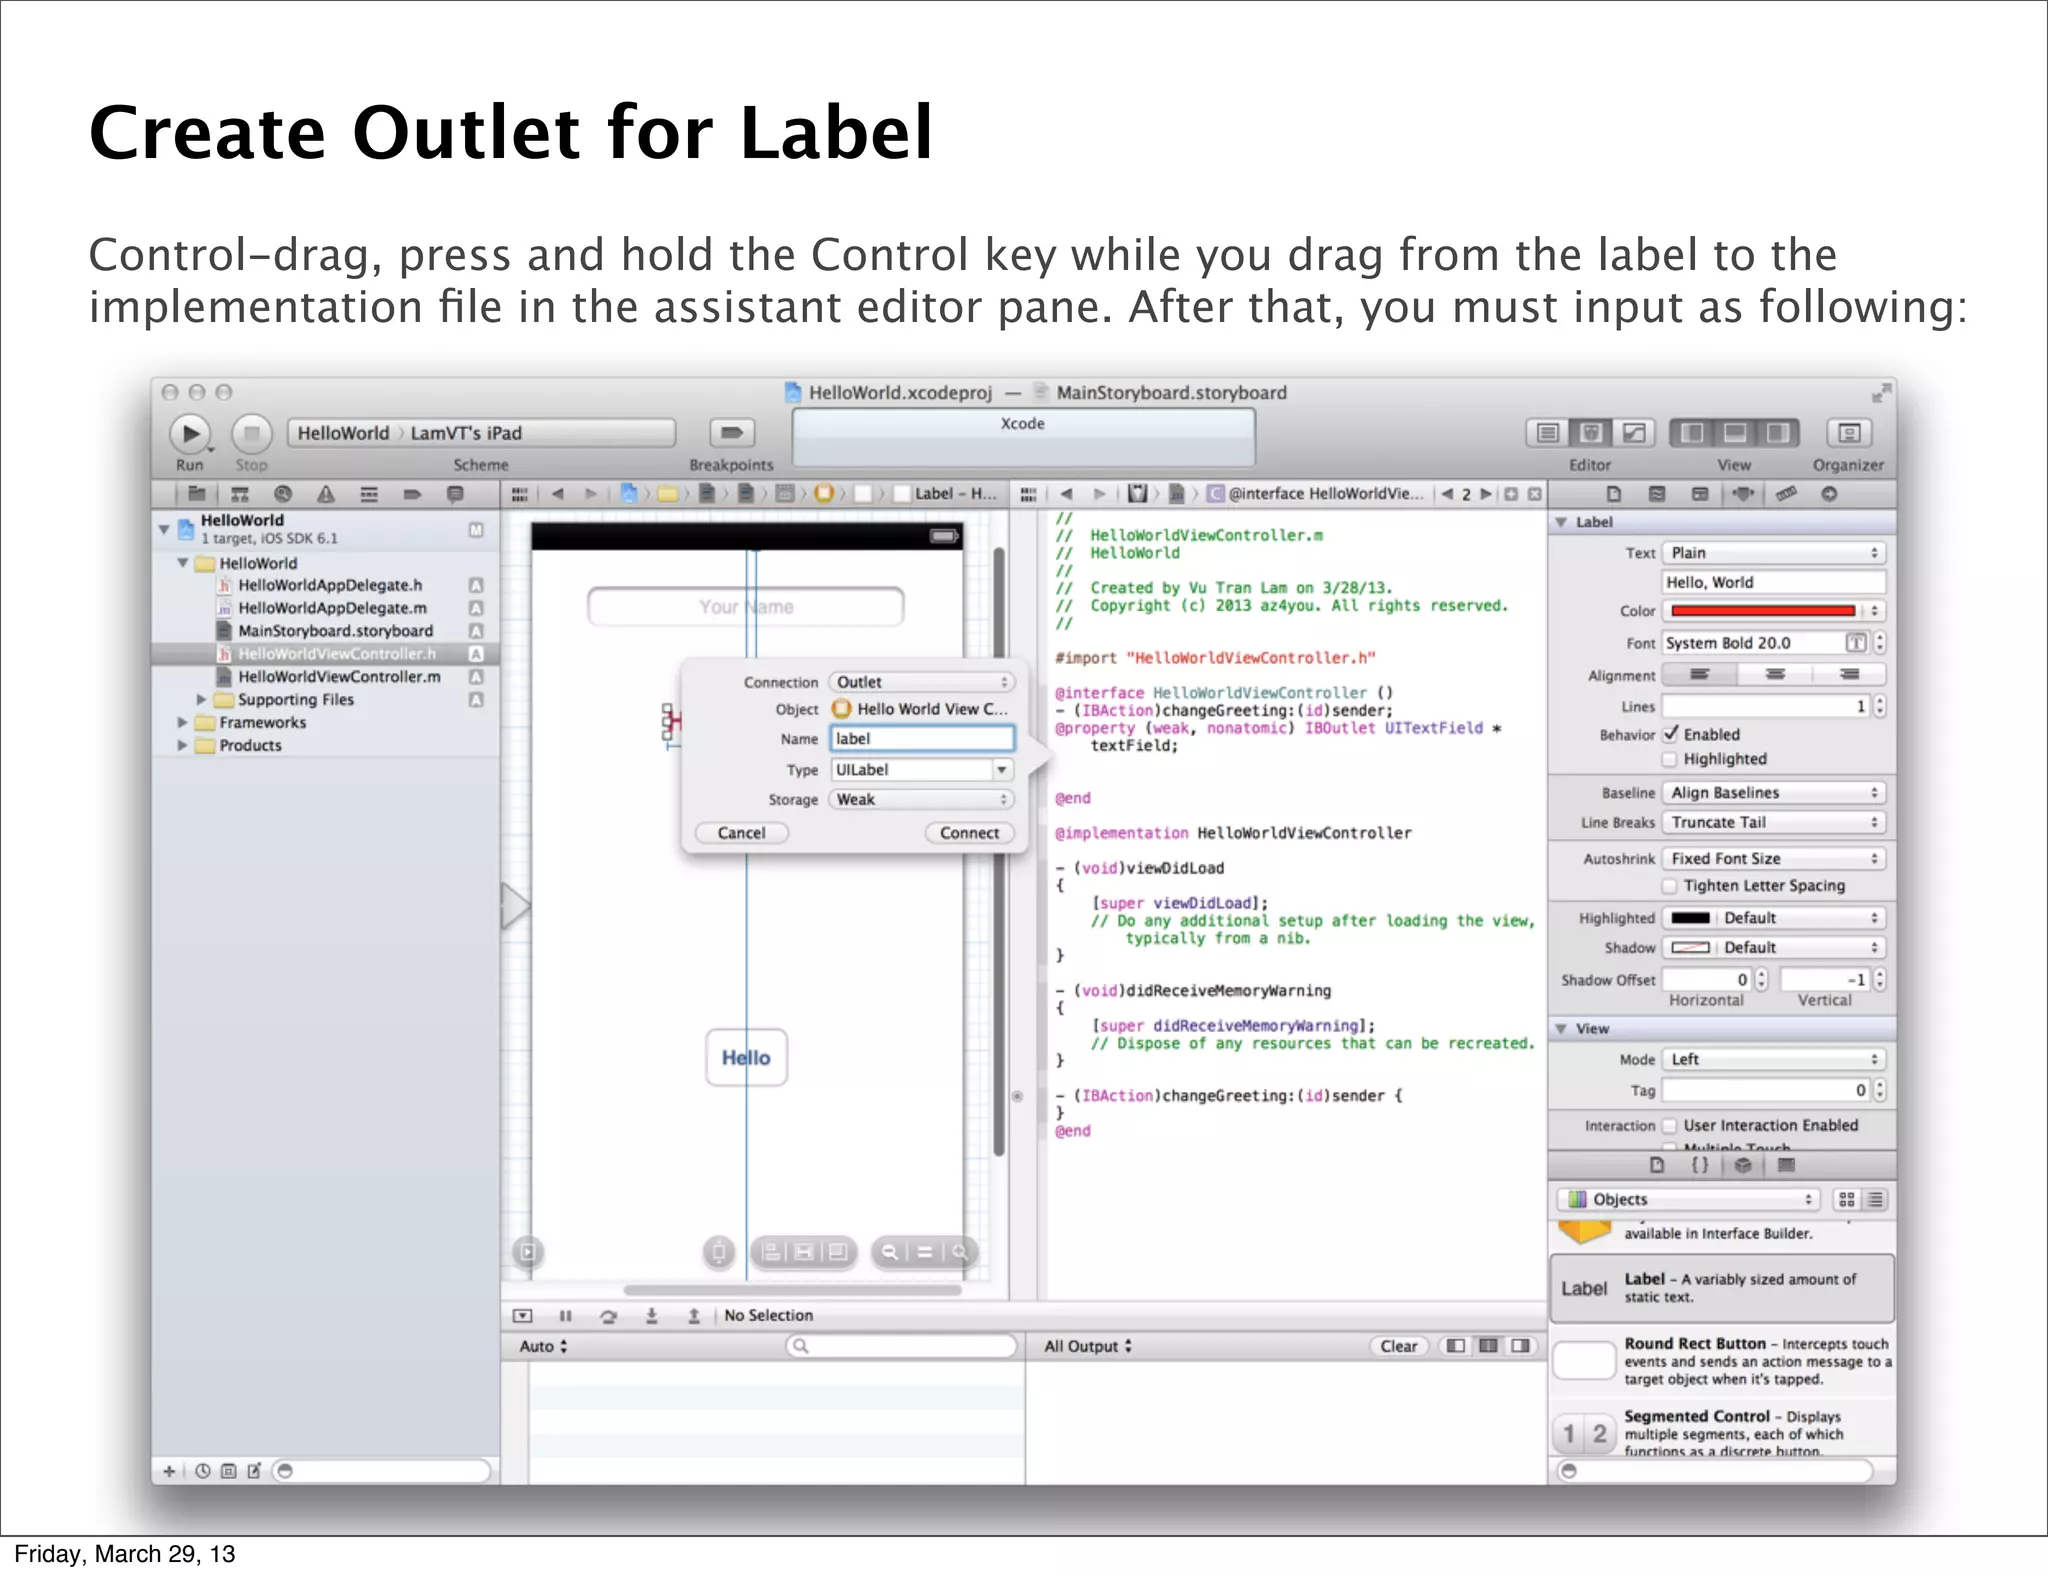
Task: Click the Run button in Xcode toolbar
Action: (190, 434)
